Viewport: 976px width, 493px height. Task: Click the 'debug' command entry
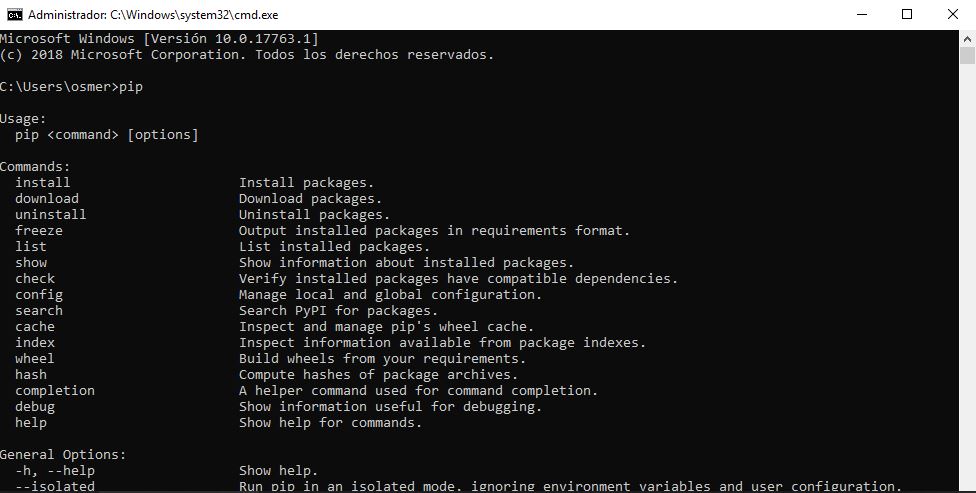click(35, 406)
